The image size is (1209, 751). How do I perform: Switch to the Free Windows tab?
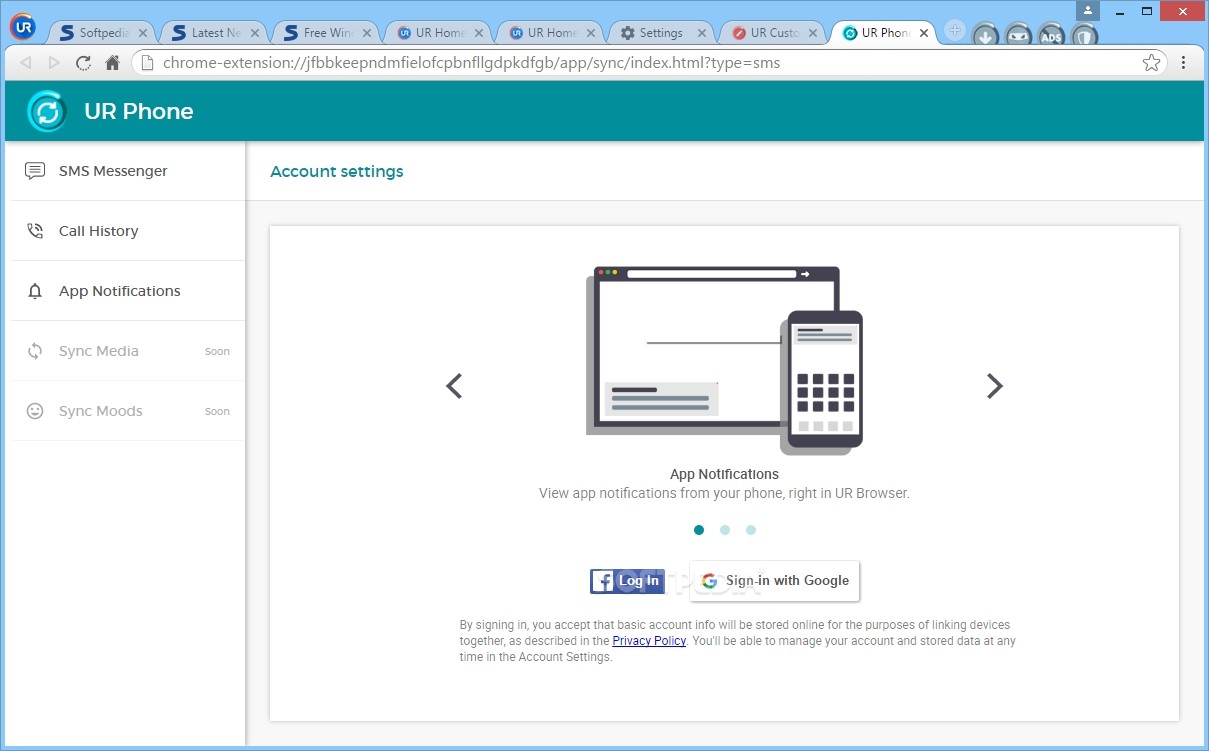pos(327,33)
